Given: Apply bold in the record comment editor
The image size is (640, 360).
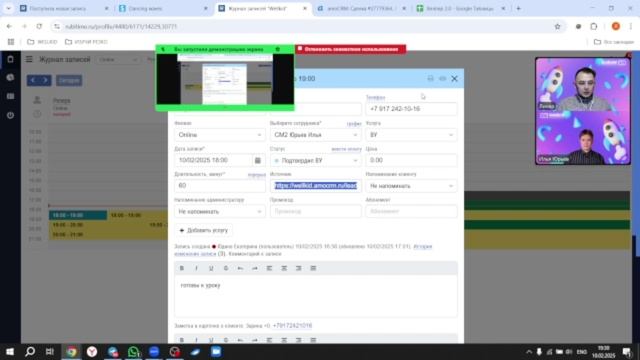Looking at the screenshot, I should (182, 268).
